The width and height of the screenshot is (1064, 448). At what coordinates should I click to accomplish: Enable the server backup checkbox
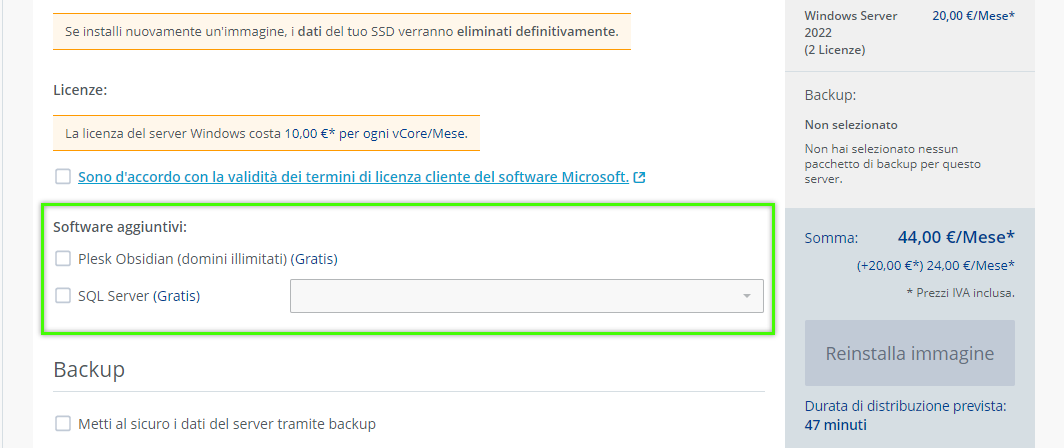[x=63, y=424]
